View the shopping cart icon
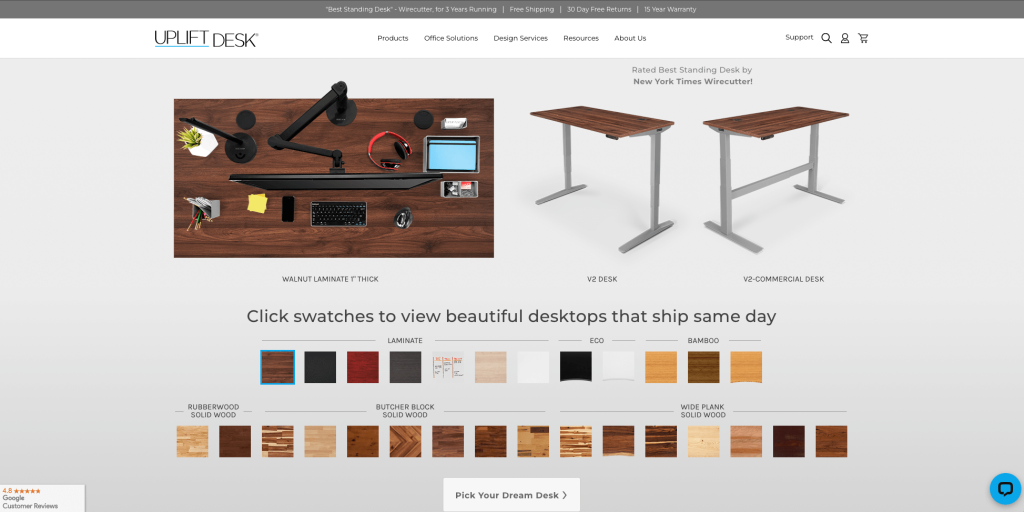This screenshot has height=512, width=1024. coord(863,38)
